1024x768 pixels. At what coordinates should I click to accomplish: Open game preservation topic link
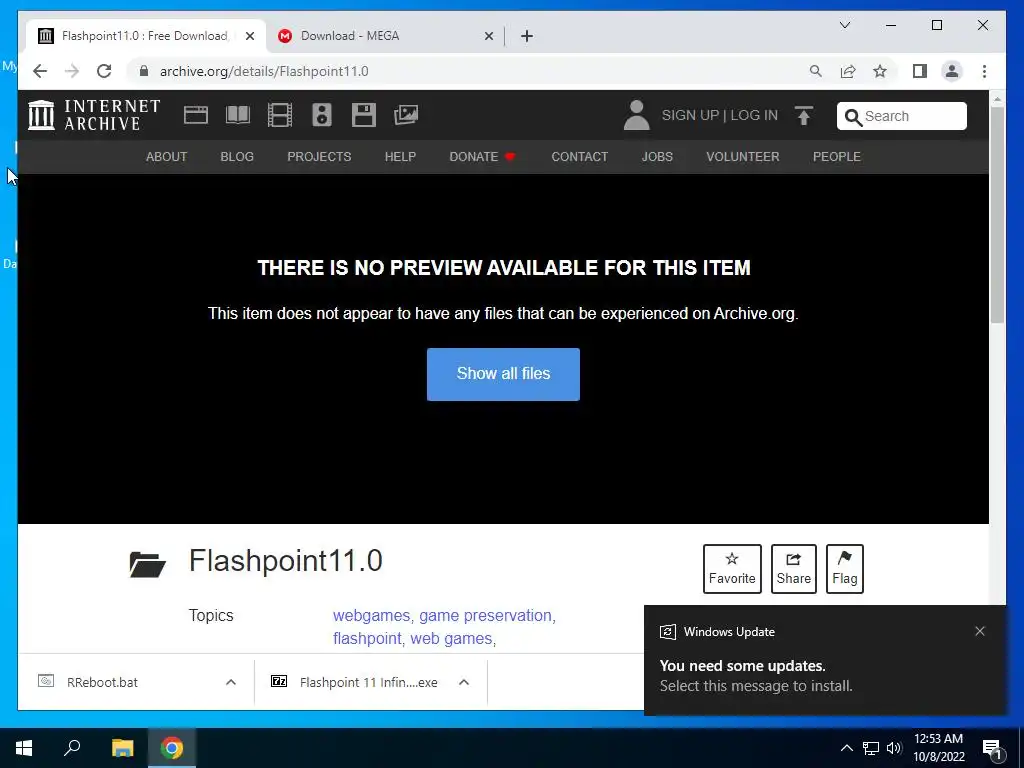coord(485,615)
